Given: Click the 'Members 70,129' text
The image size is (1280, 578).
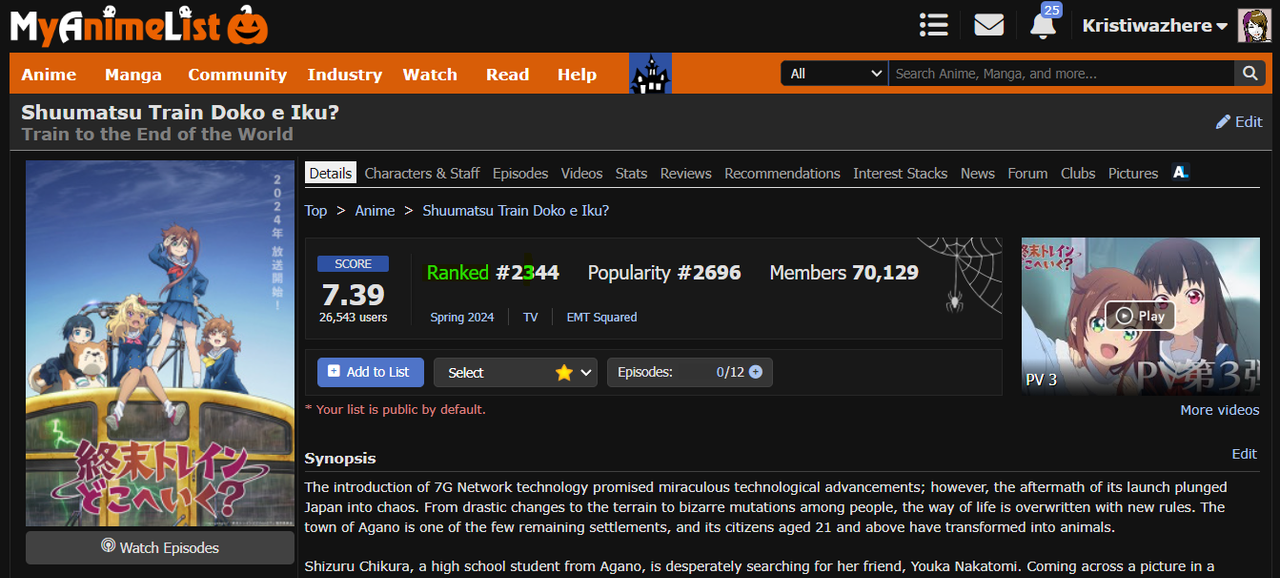Looking at the screenshot, I should coord(844,272).
